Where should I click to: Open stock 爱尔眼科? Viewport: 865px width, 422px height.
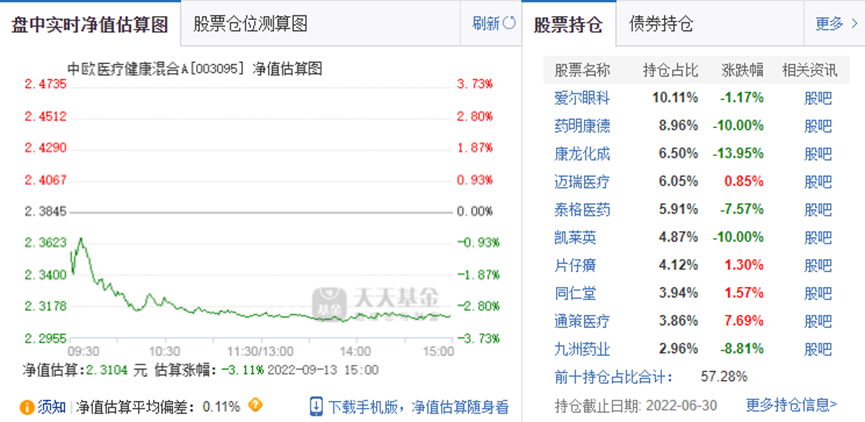(x=582, y=98)
